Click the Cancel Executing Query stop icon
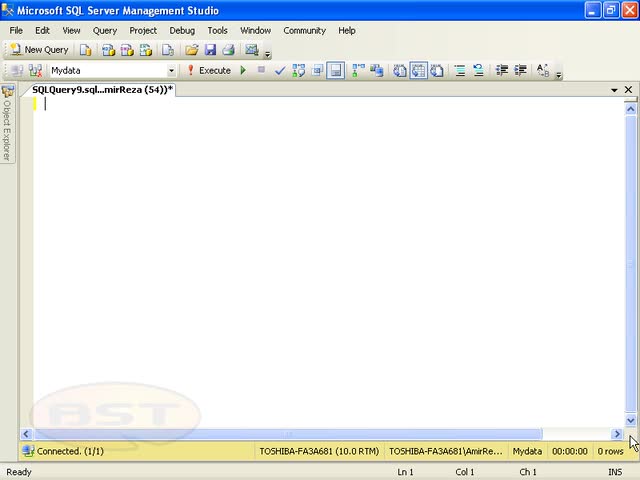 click(x=261, y=70)
